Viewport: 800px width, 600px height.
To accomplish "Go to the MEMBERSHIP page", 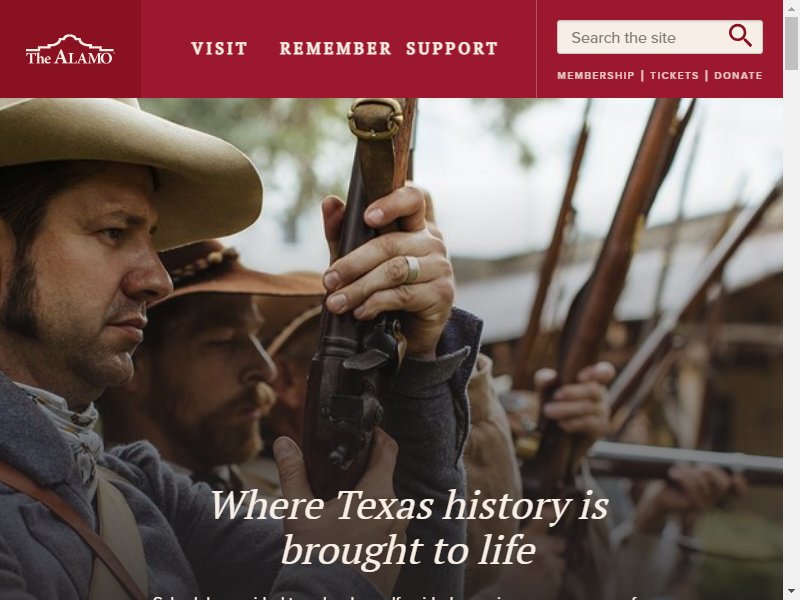I will 595,76.
